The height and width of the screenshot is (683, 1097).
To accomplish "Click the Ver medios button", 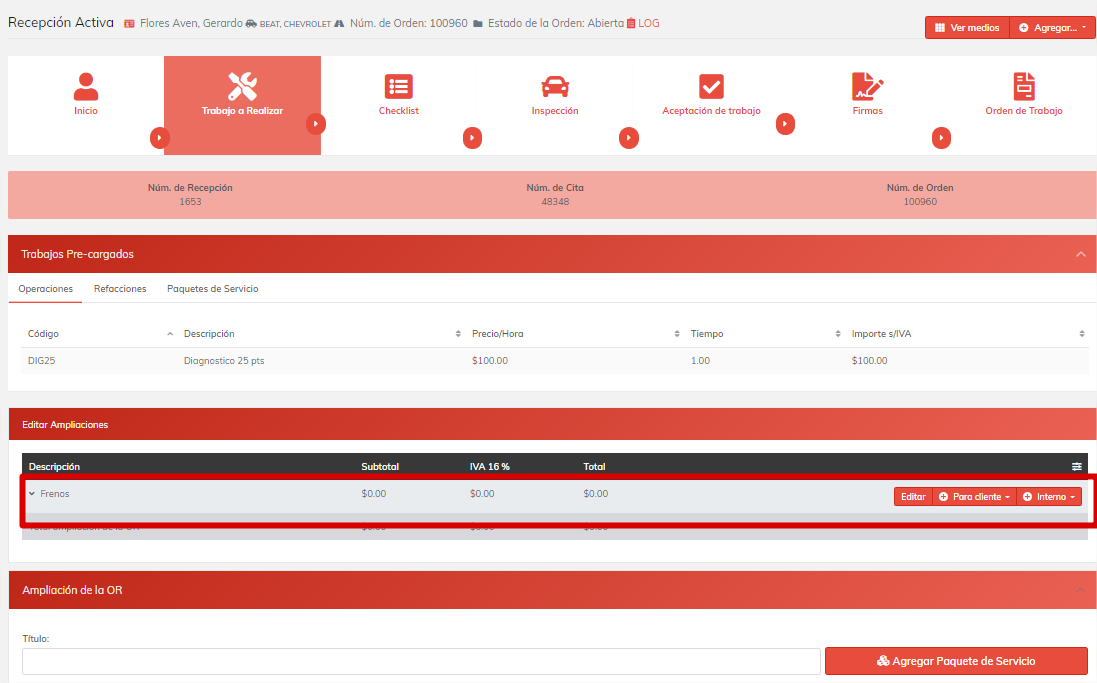I will point(967,28).
